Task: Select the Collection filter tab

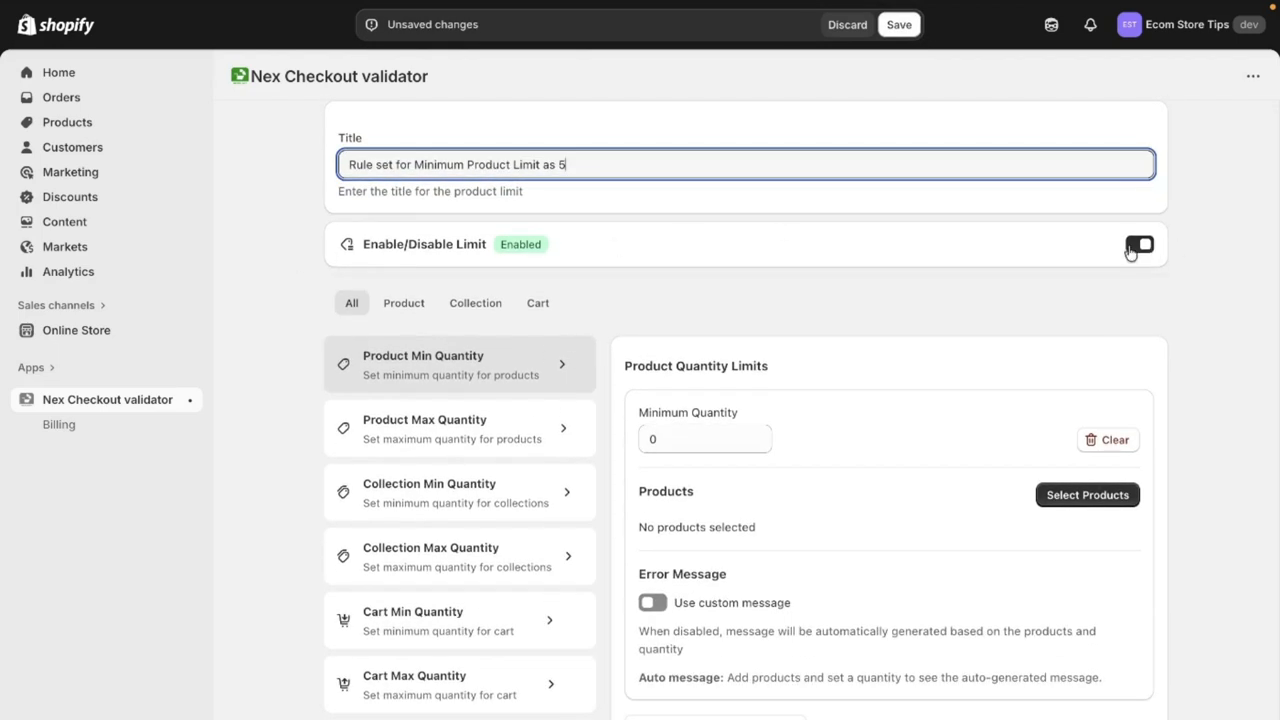Action: point(475,303)
